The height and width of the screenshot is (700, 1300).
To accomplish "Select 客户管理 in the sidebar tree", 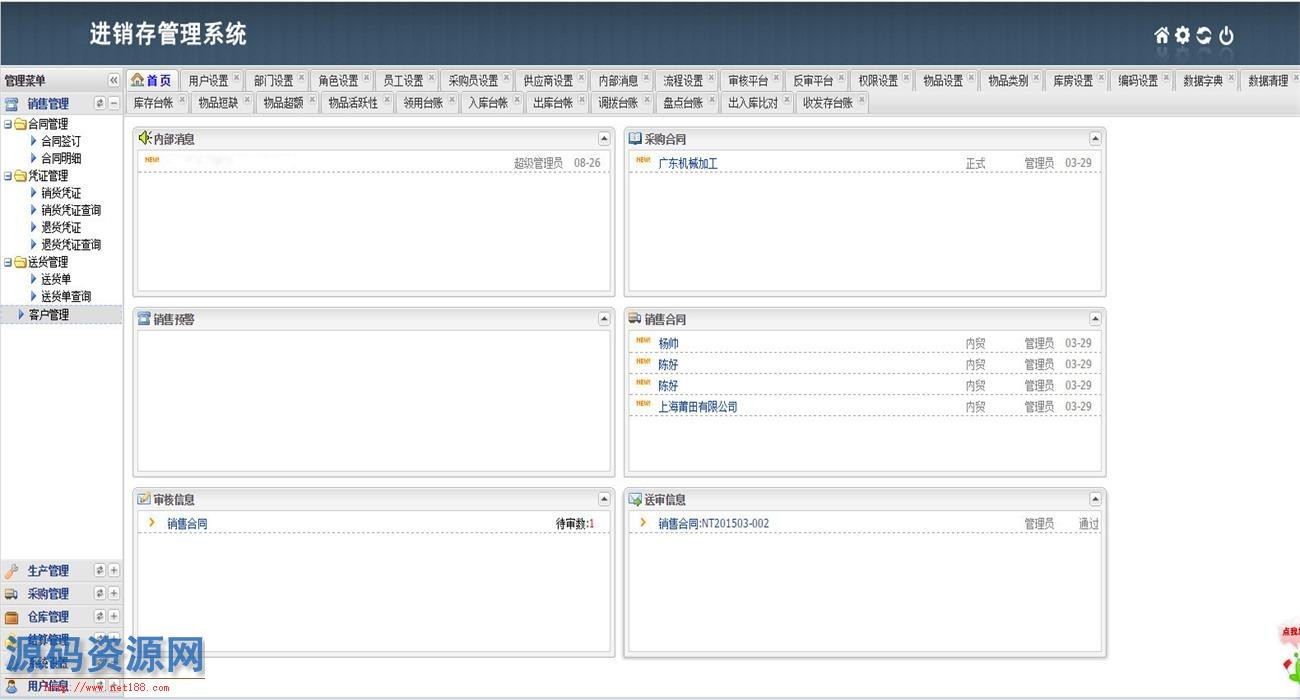I will pyautogui.click(x=49, y=315).
